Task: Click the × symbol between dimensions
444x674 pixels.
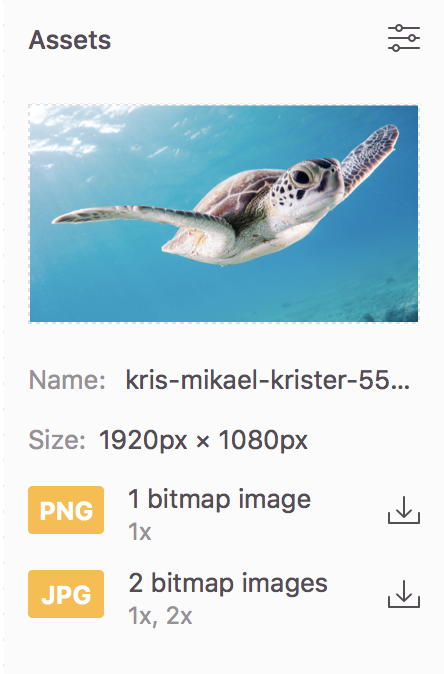Action: tap(202, 441)
